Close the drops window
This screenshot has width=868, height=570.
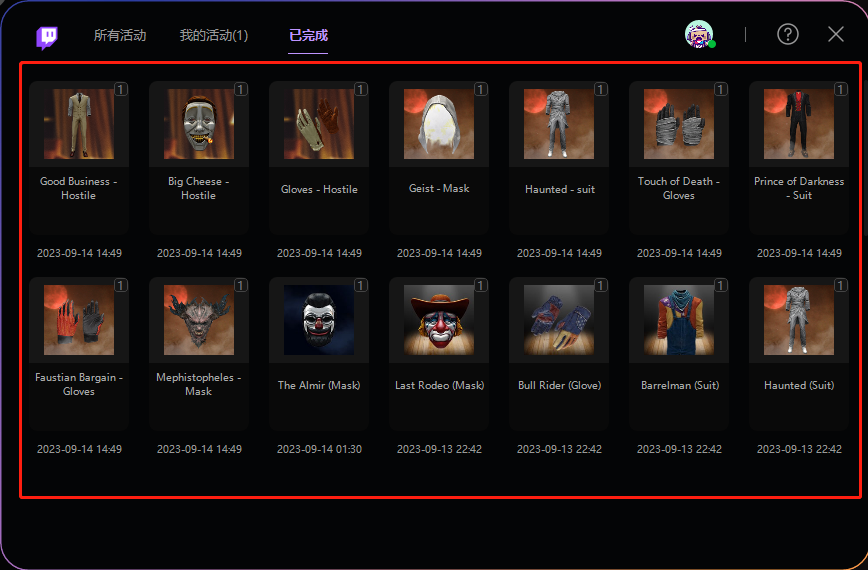(x=836, y=34)
